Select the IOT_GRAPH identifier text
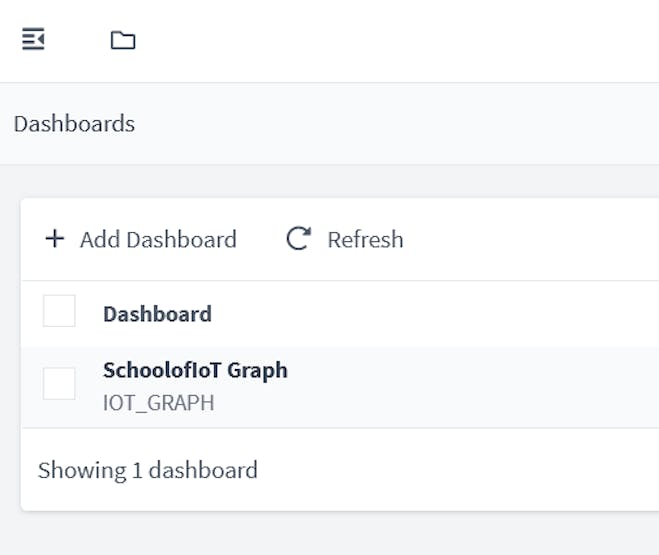659x555 pixels. (158, 403)
